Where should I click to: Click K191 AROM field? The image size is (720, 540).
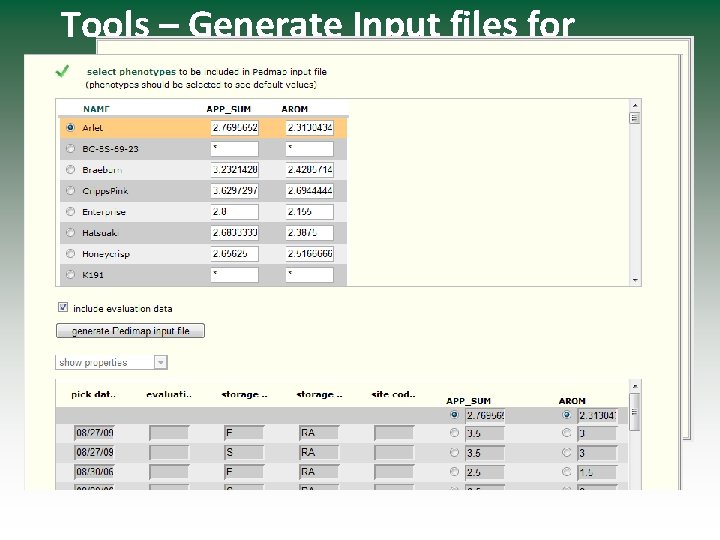309,275
